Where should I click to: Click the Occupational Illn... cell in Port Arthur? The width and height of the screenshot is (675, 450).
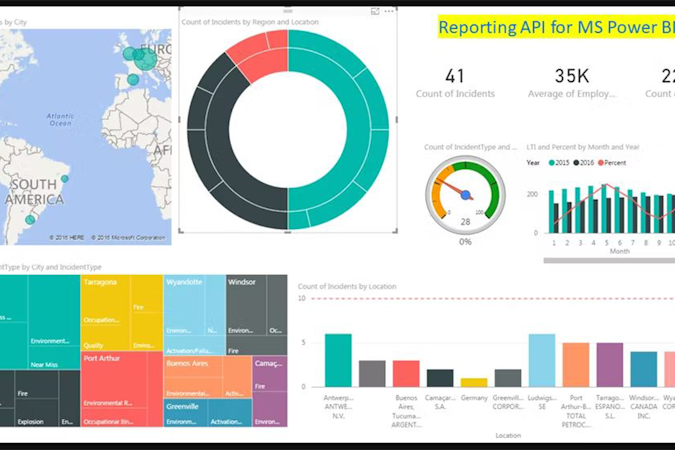tap(114, 418)
